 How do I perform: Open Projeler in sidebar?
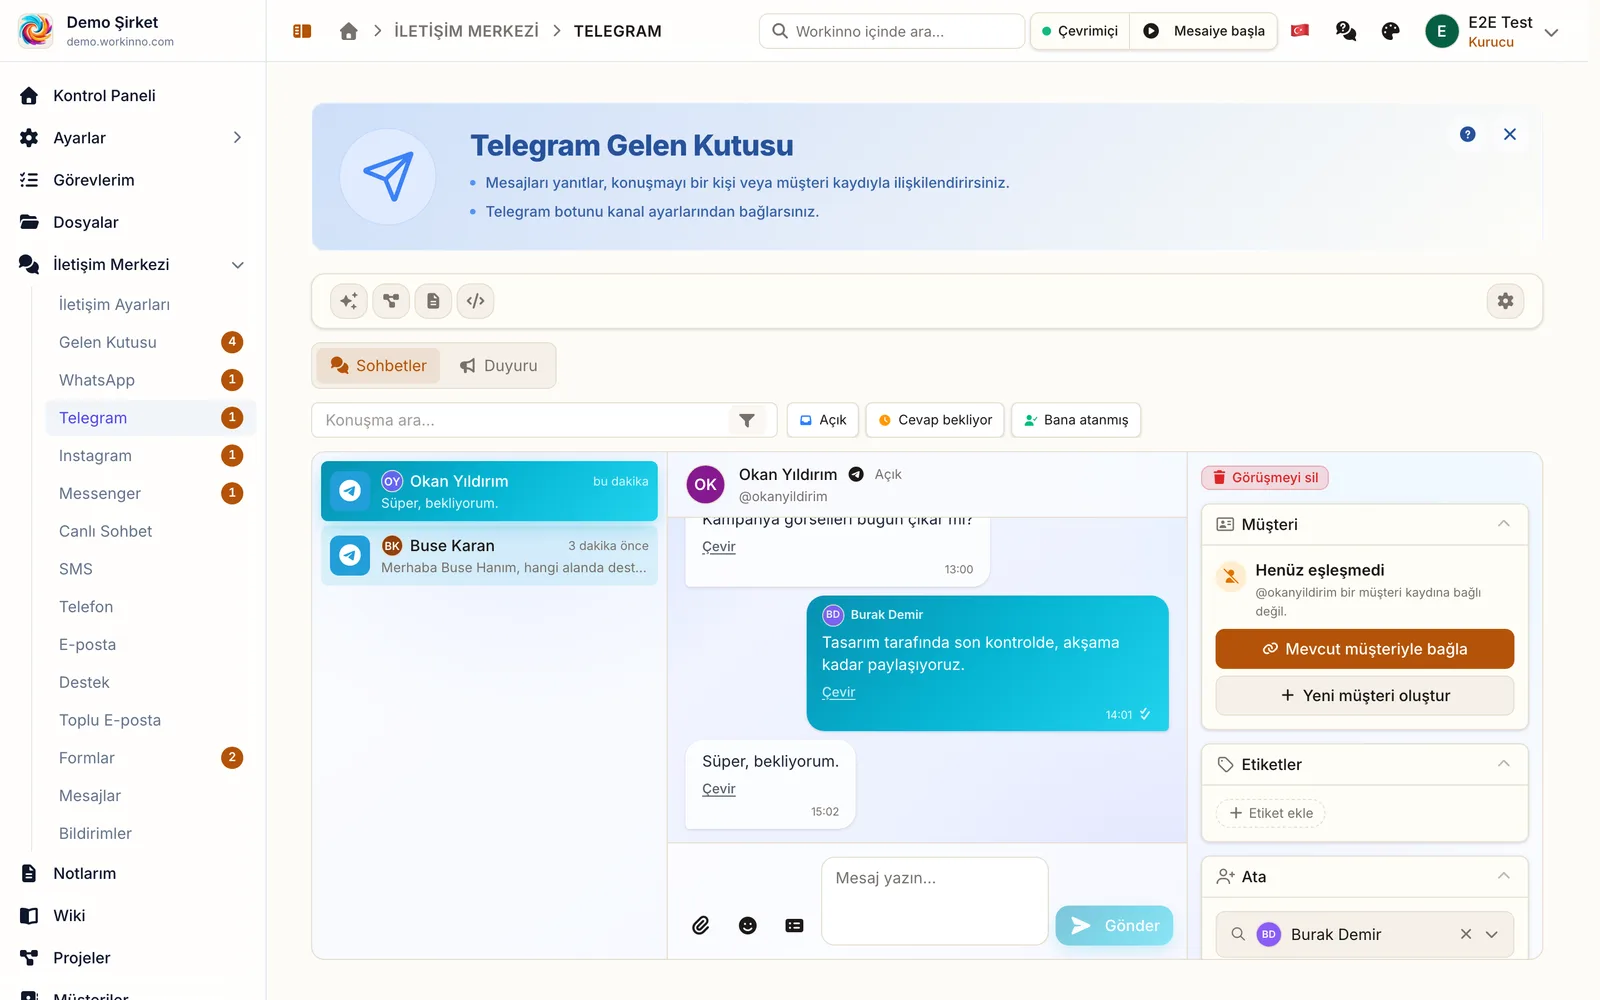(x=81, y=958)
